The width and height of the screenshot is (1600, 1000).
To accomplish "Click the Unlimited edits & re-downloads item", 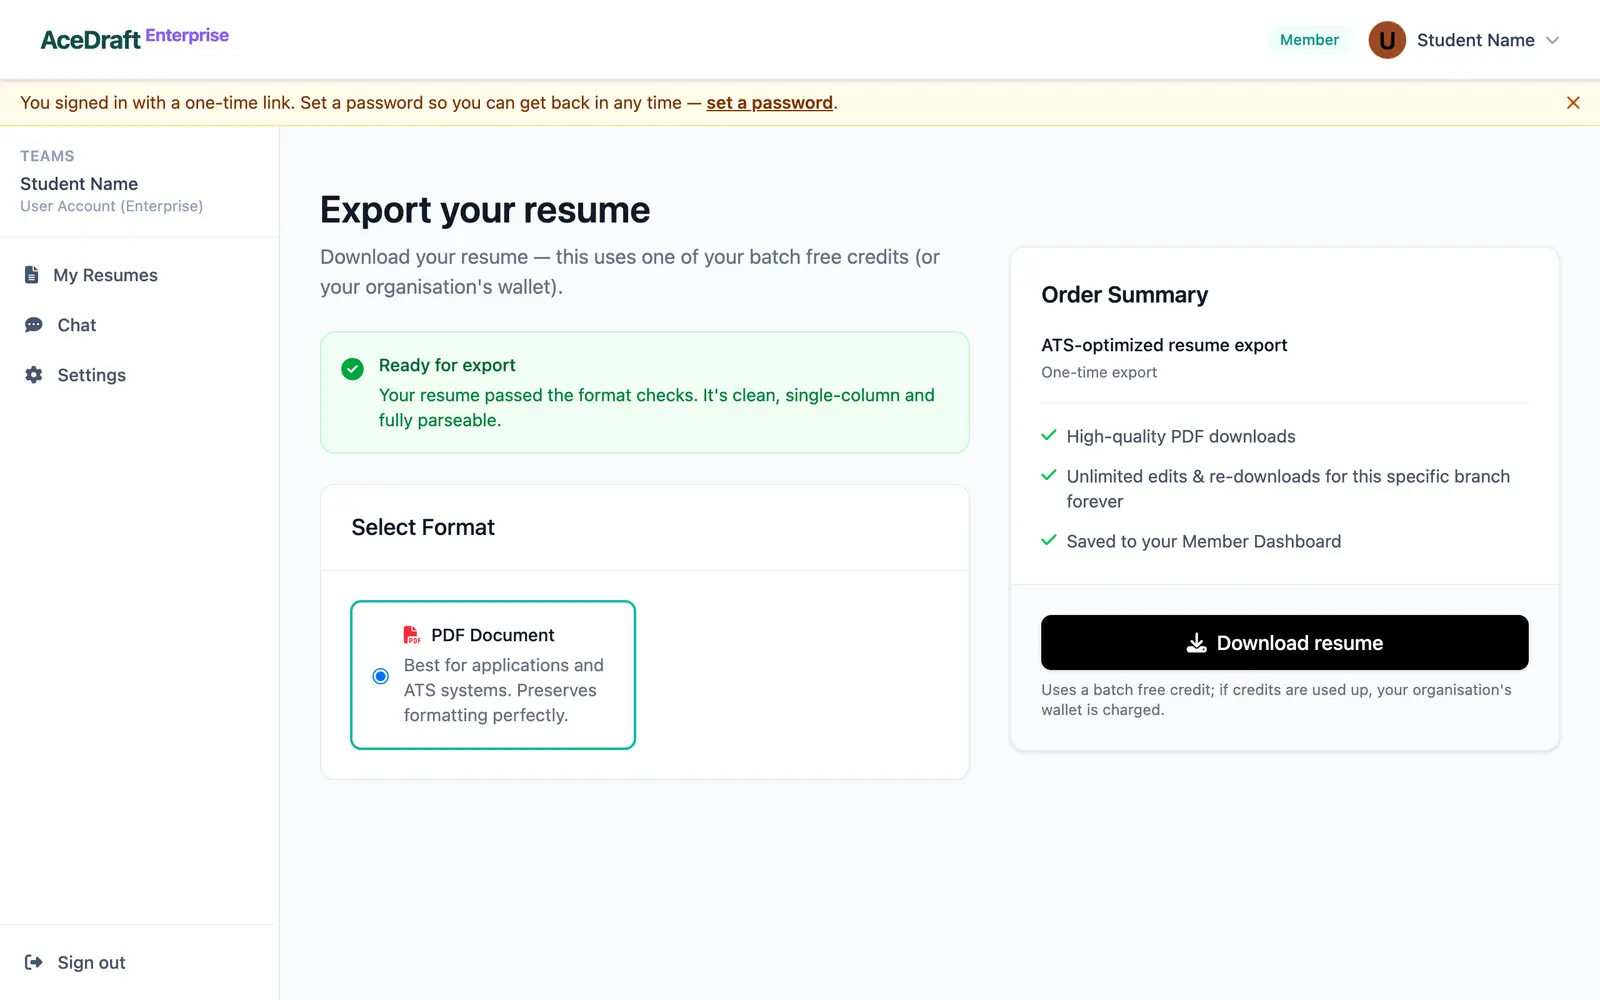I will click(1287, 489).
